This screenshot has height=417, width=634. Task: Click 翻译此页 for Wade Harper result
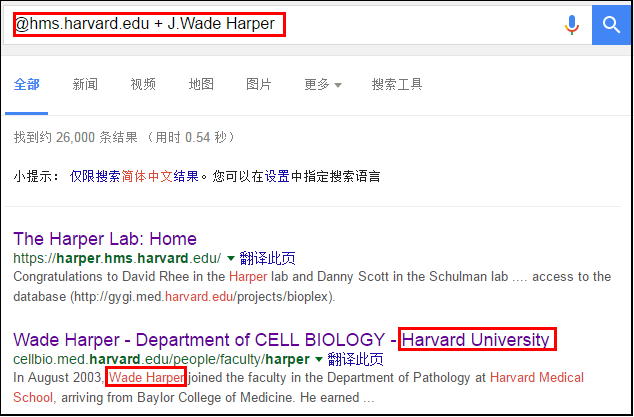point(356,359)
